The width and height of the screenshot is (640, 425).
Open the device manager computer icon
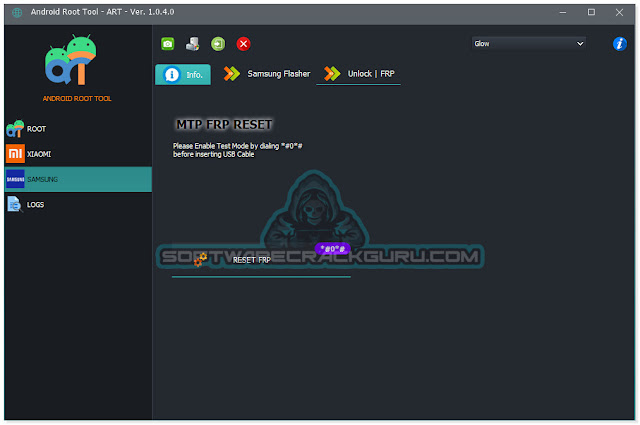[x=193, y=44]
